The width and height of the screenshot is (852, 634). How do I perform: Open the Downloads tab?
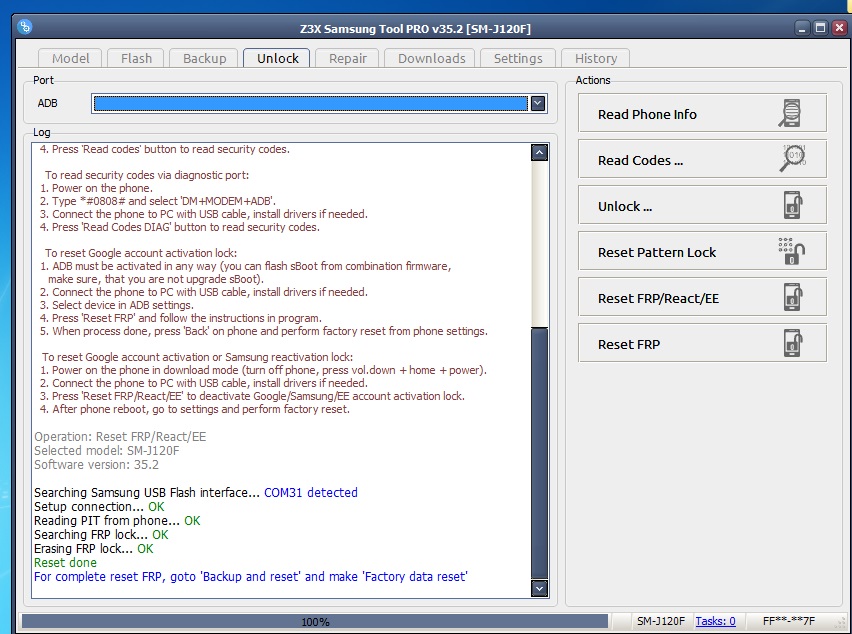click(431, 58)
